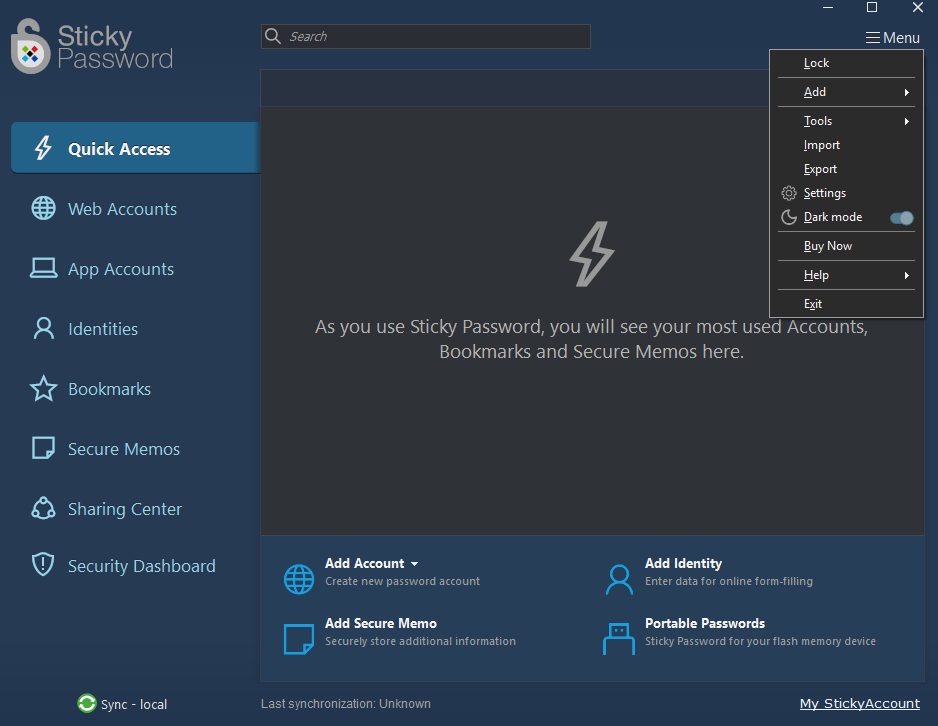Open the Add Account dropdown arrow

[415, 564]
